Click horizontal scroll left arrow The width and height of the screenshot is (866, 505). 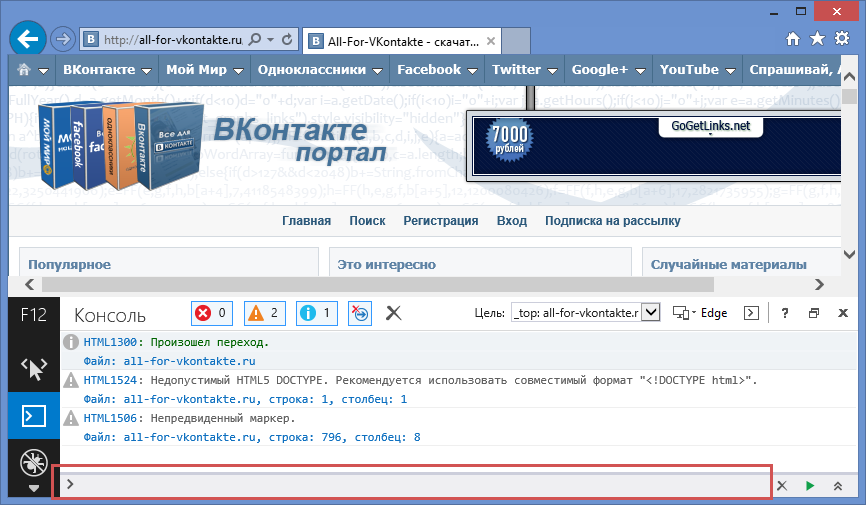tap(30, 285)
